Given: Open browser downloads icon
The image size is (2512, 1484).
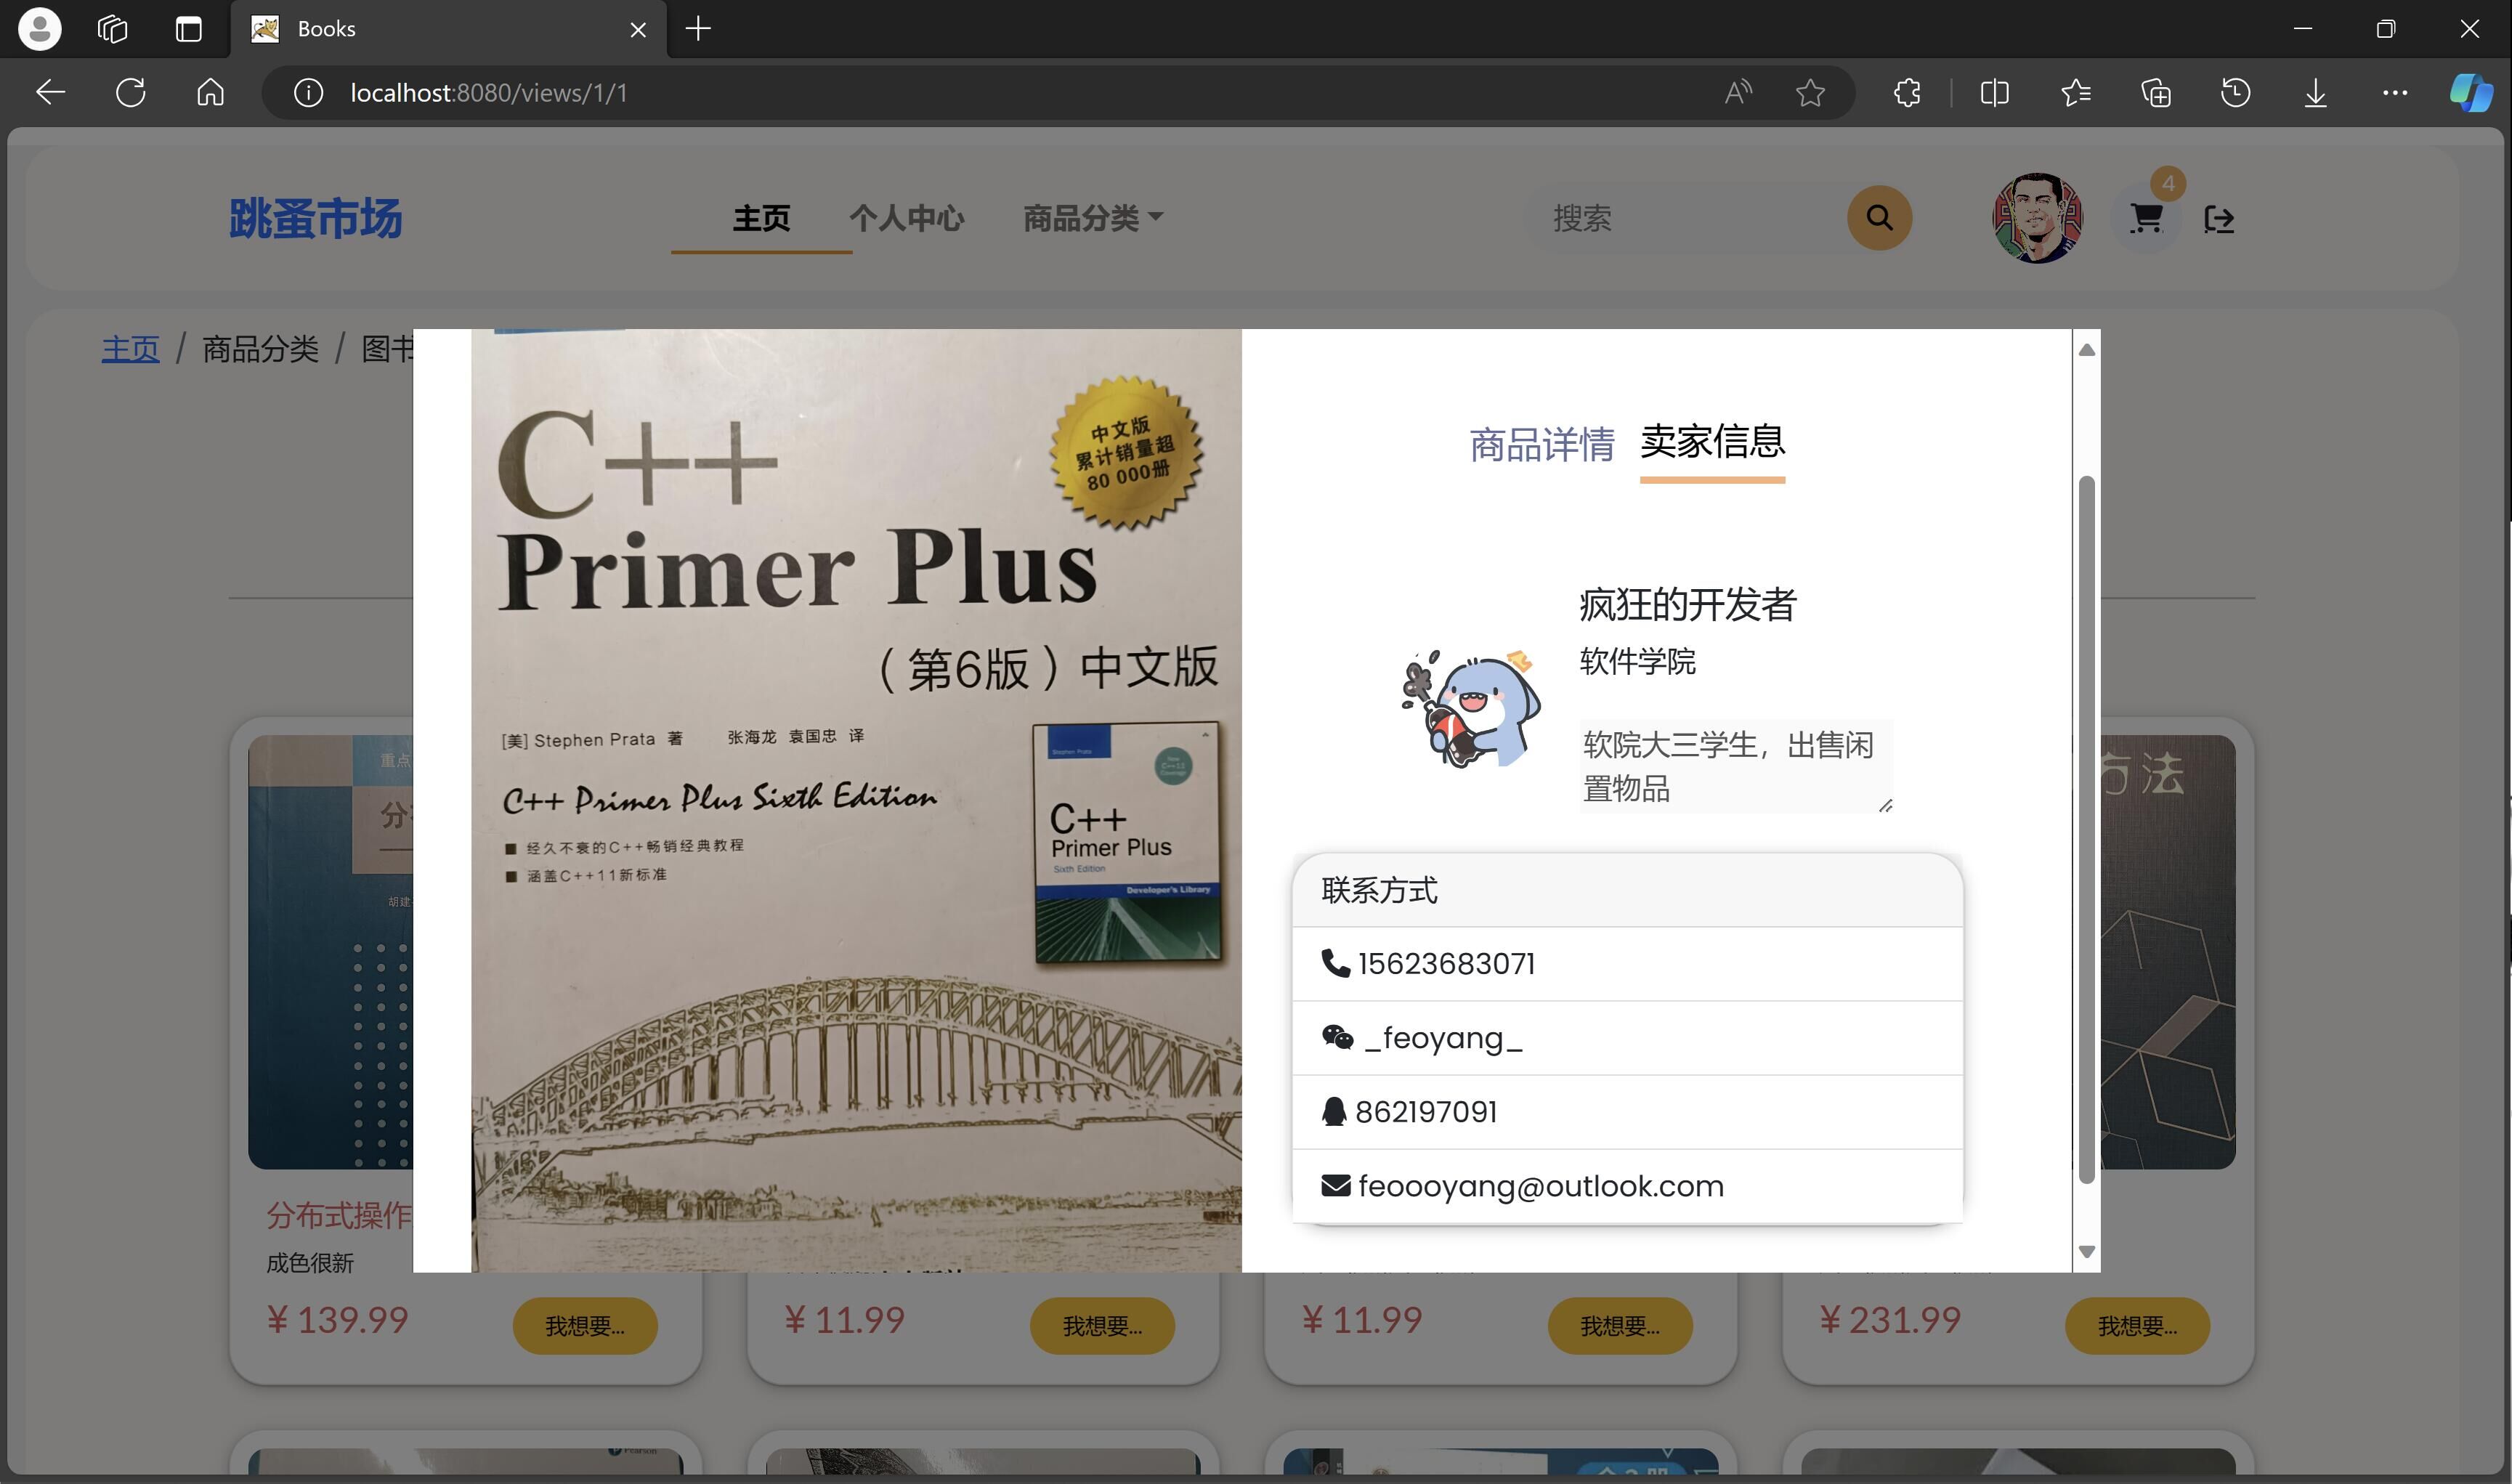Looking at the screenshot, I should point(2315,93).
